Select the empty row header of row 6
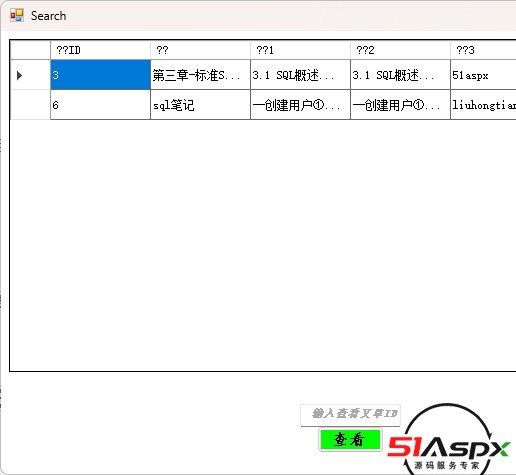 [x=30, y=105]
